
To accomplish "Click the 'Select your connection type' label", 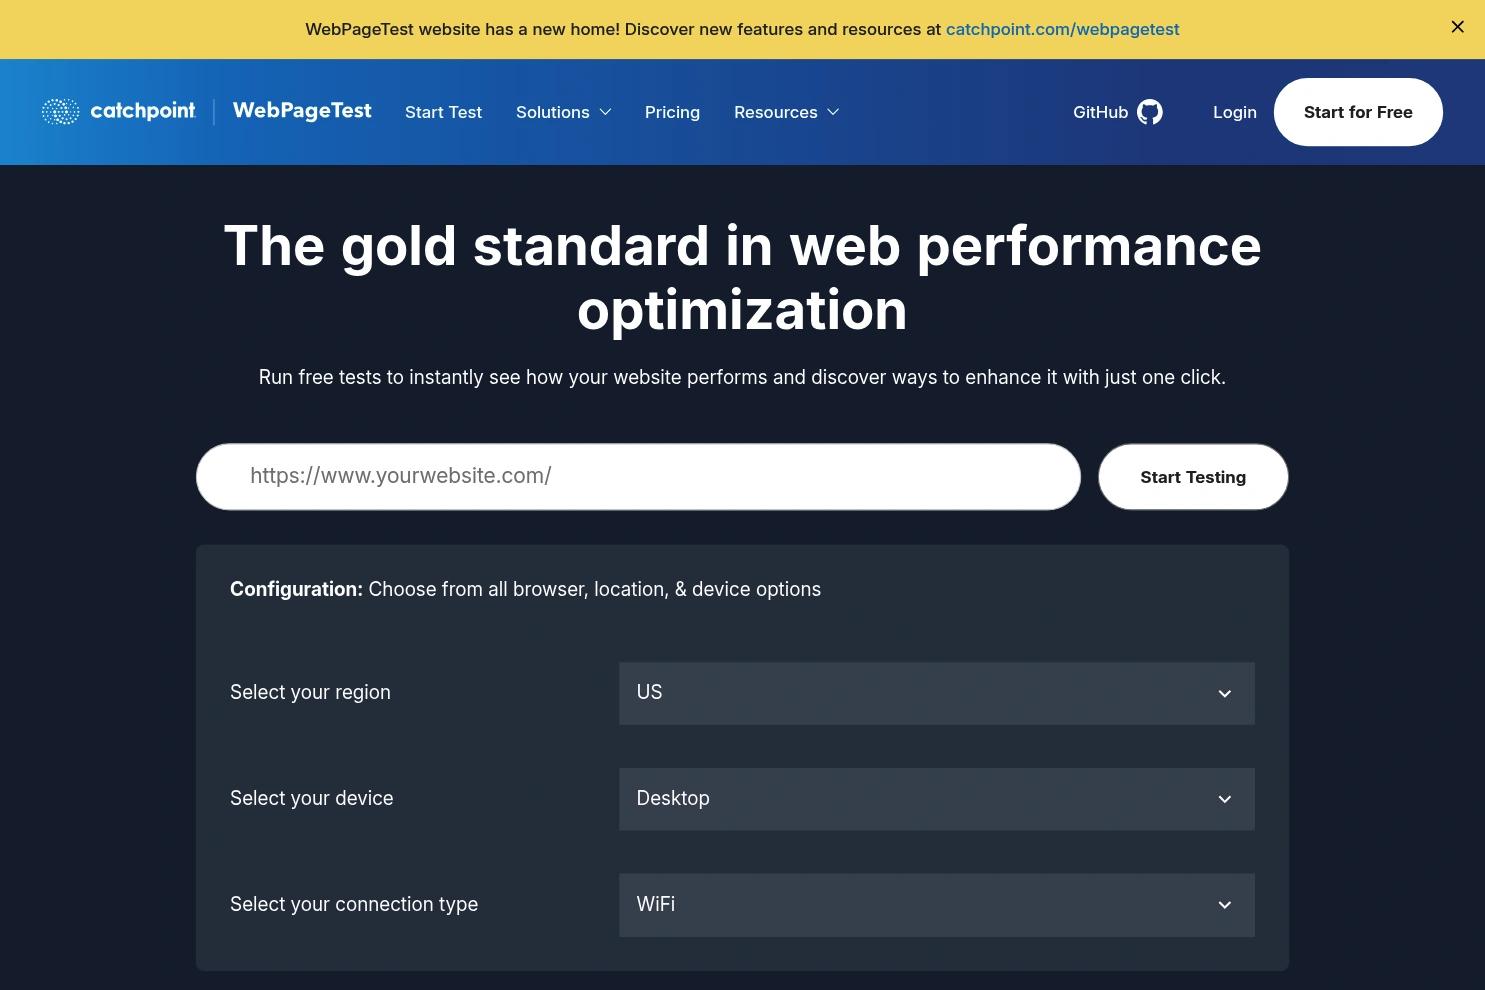I will point(354,904).
